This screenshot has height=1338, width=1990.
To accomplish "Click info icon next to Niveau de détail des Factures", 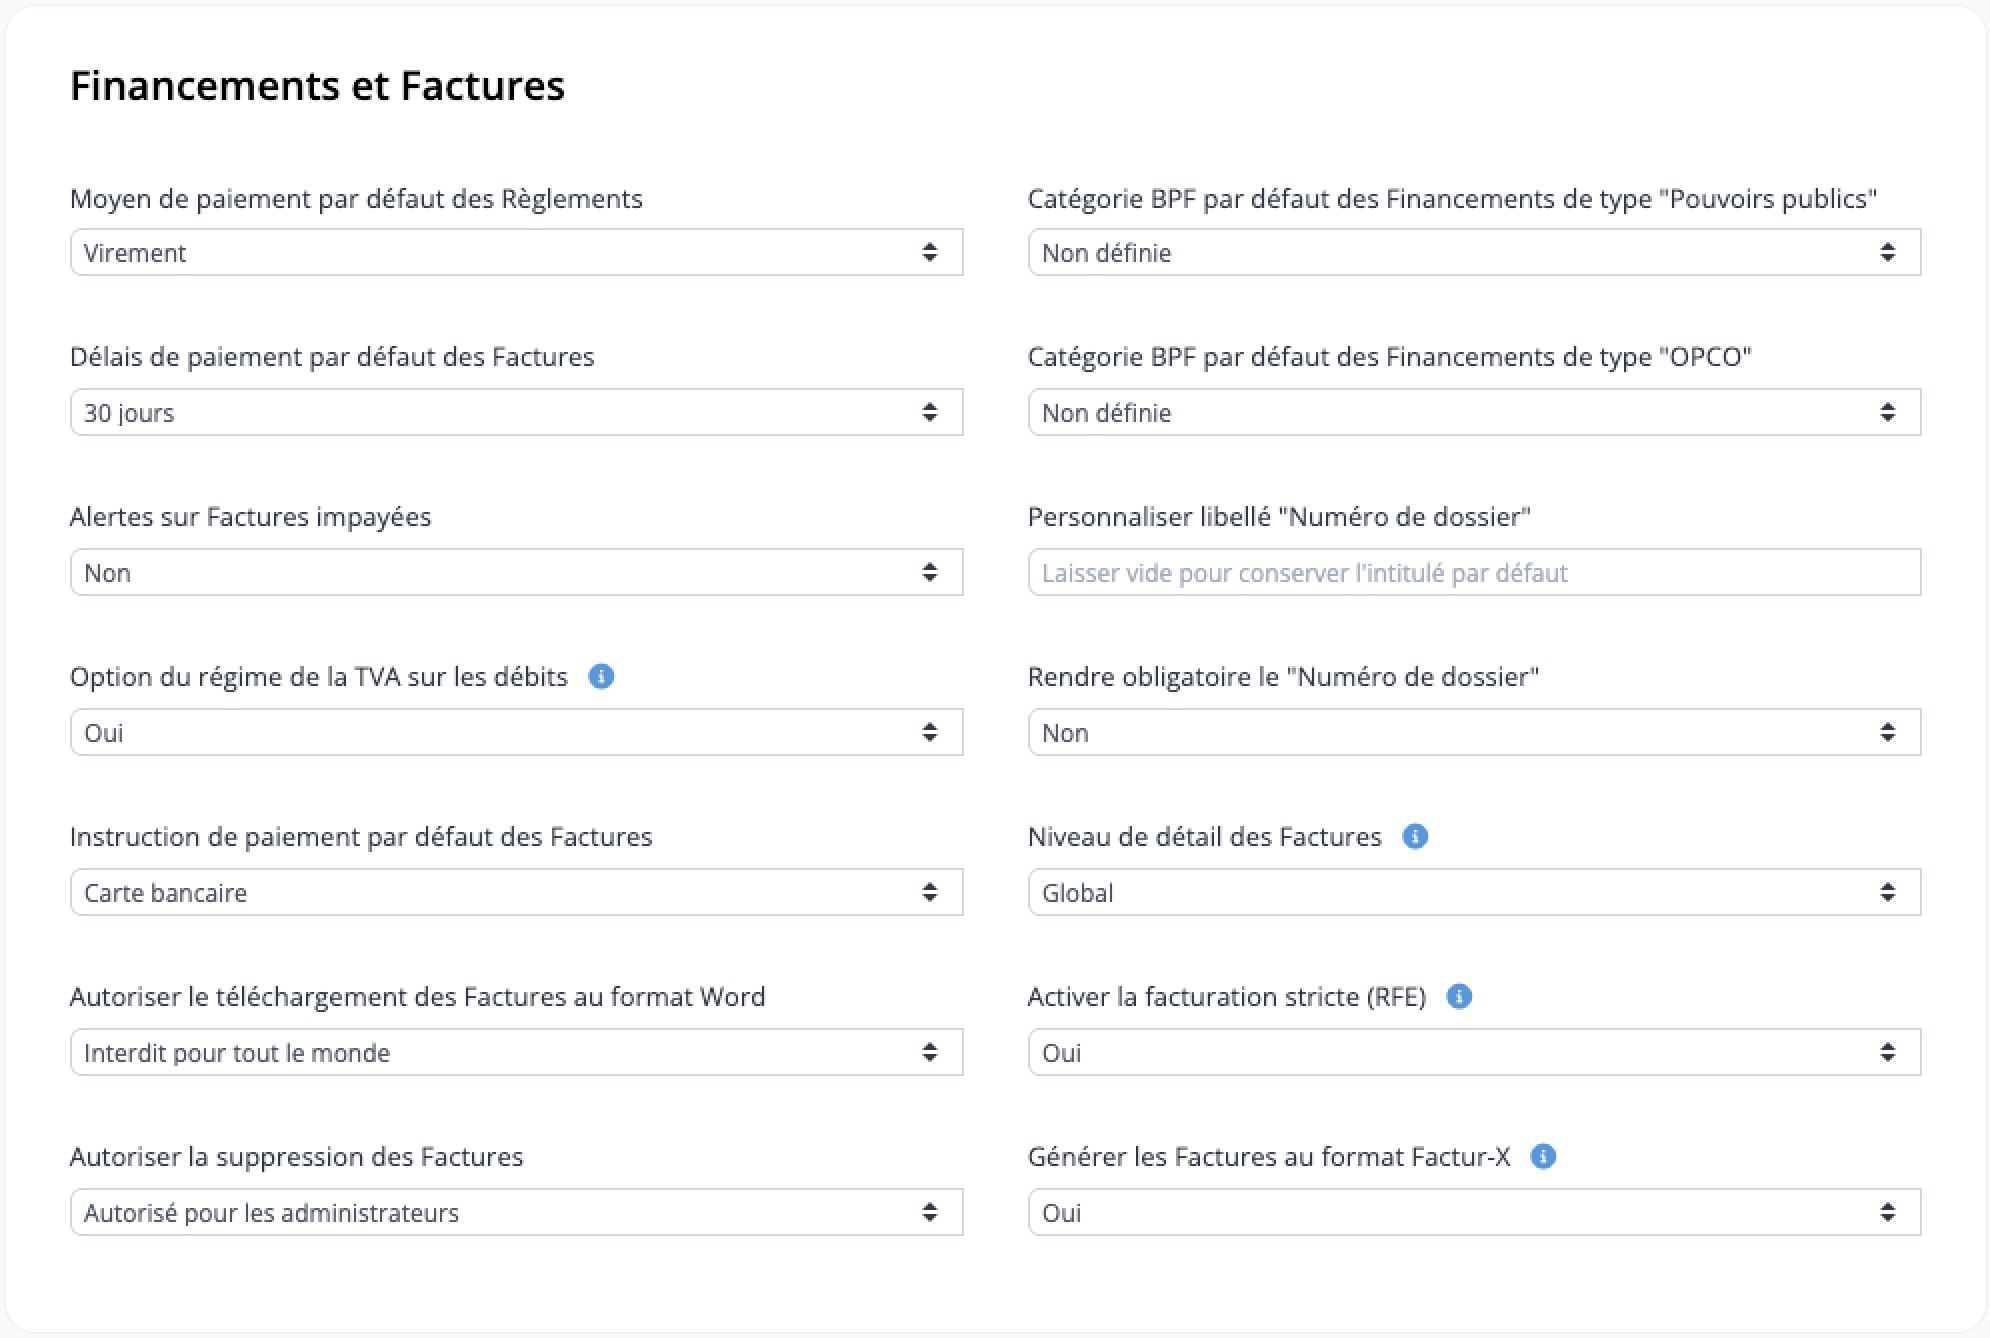I will (x=1415, y=837).
